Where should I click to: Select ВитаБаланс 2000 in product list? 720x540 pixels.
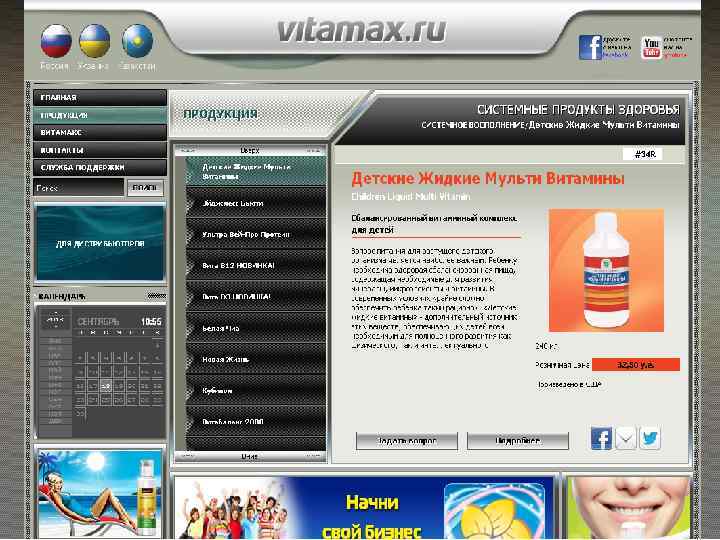(255, 421)
